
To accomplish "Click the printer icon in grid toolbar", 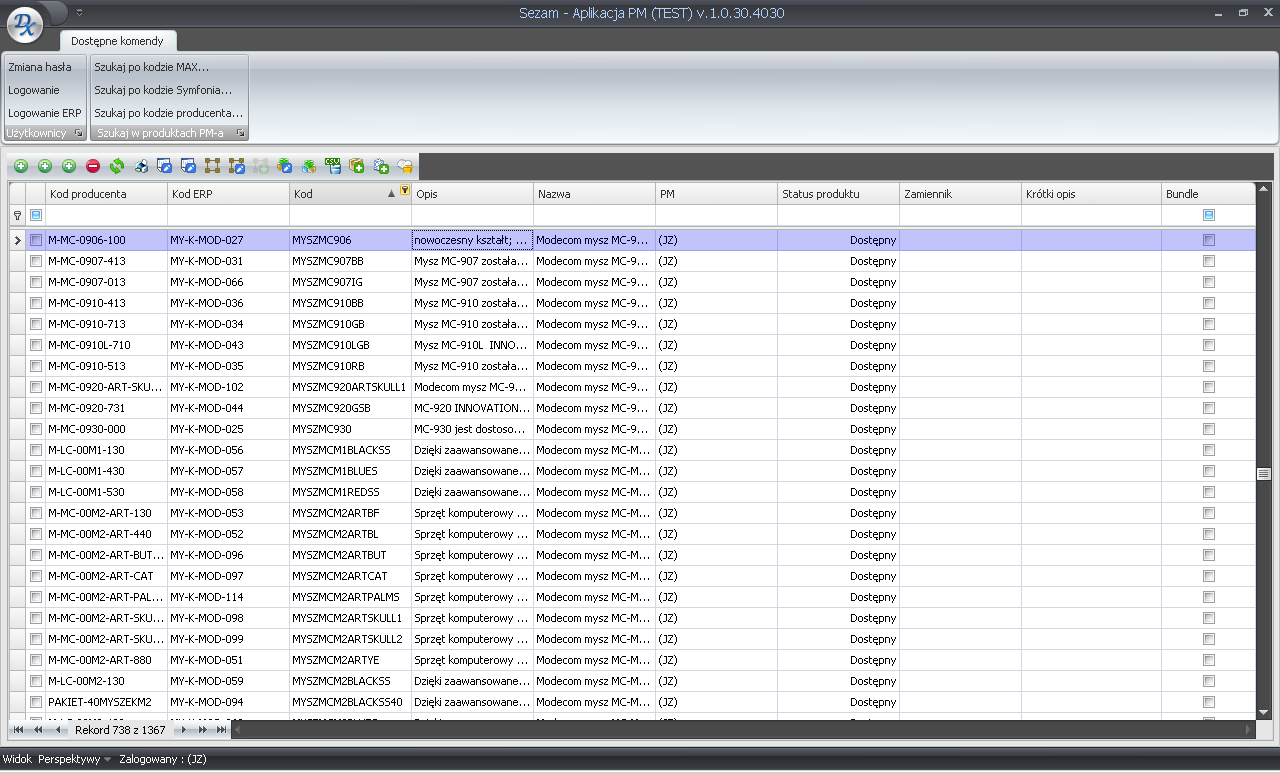I will pyautogui.click(x=141, y=166).
